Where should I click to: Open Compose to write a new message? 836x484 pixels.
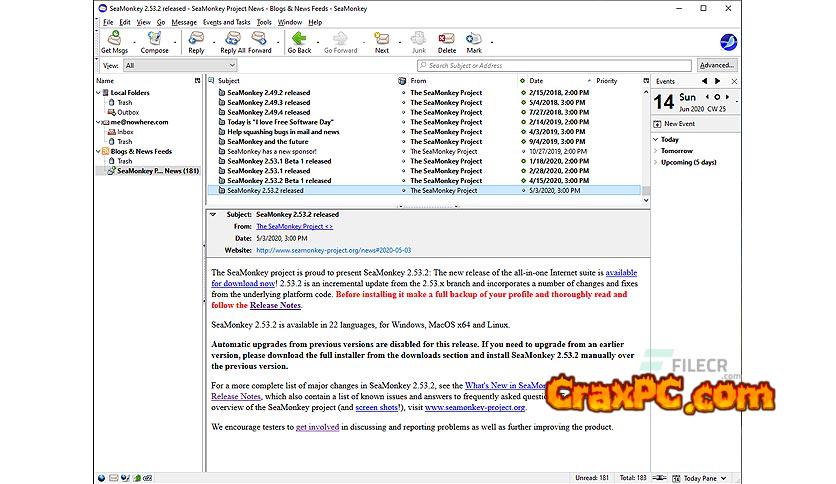click(154, 41)
